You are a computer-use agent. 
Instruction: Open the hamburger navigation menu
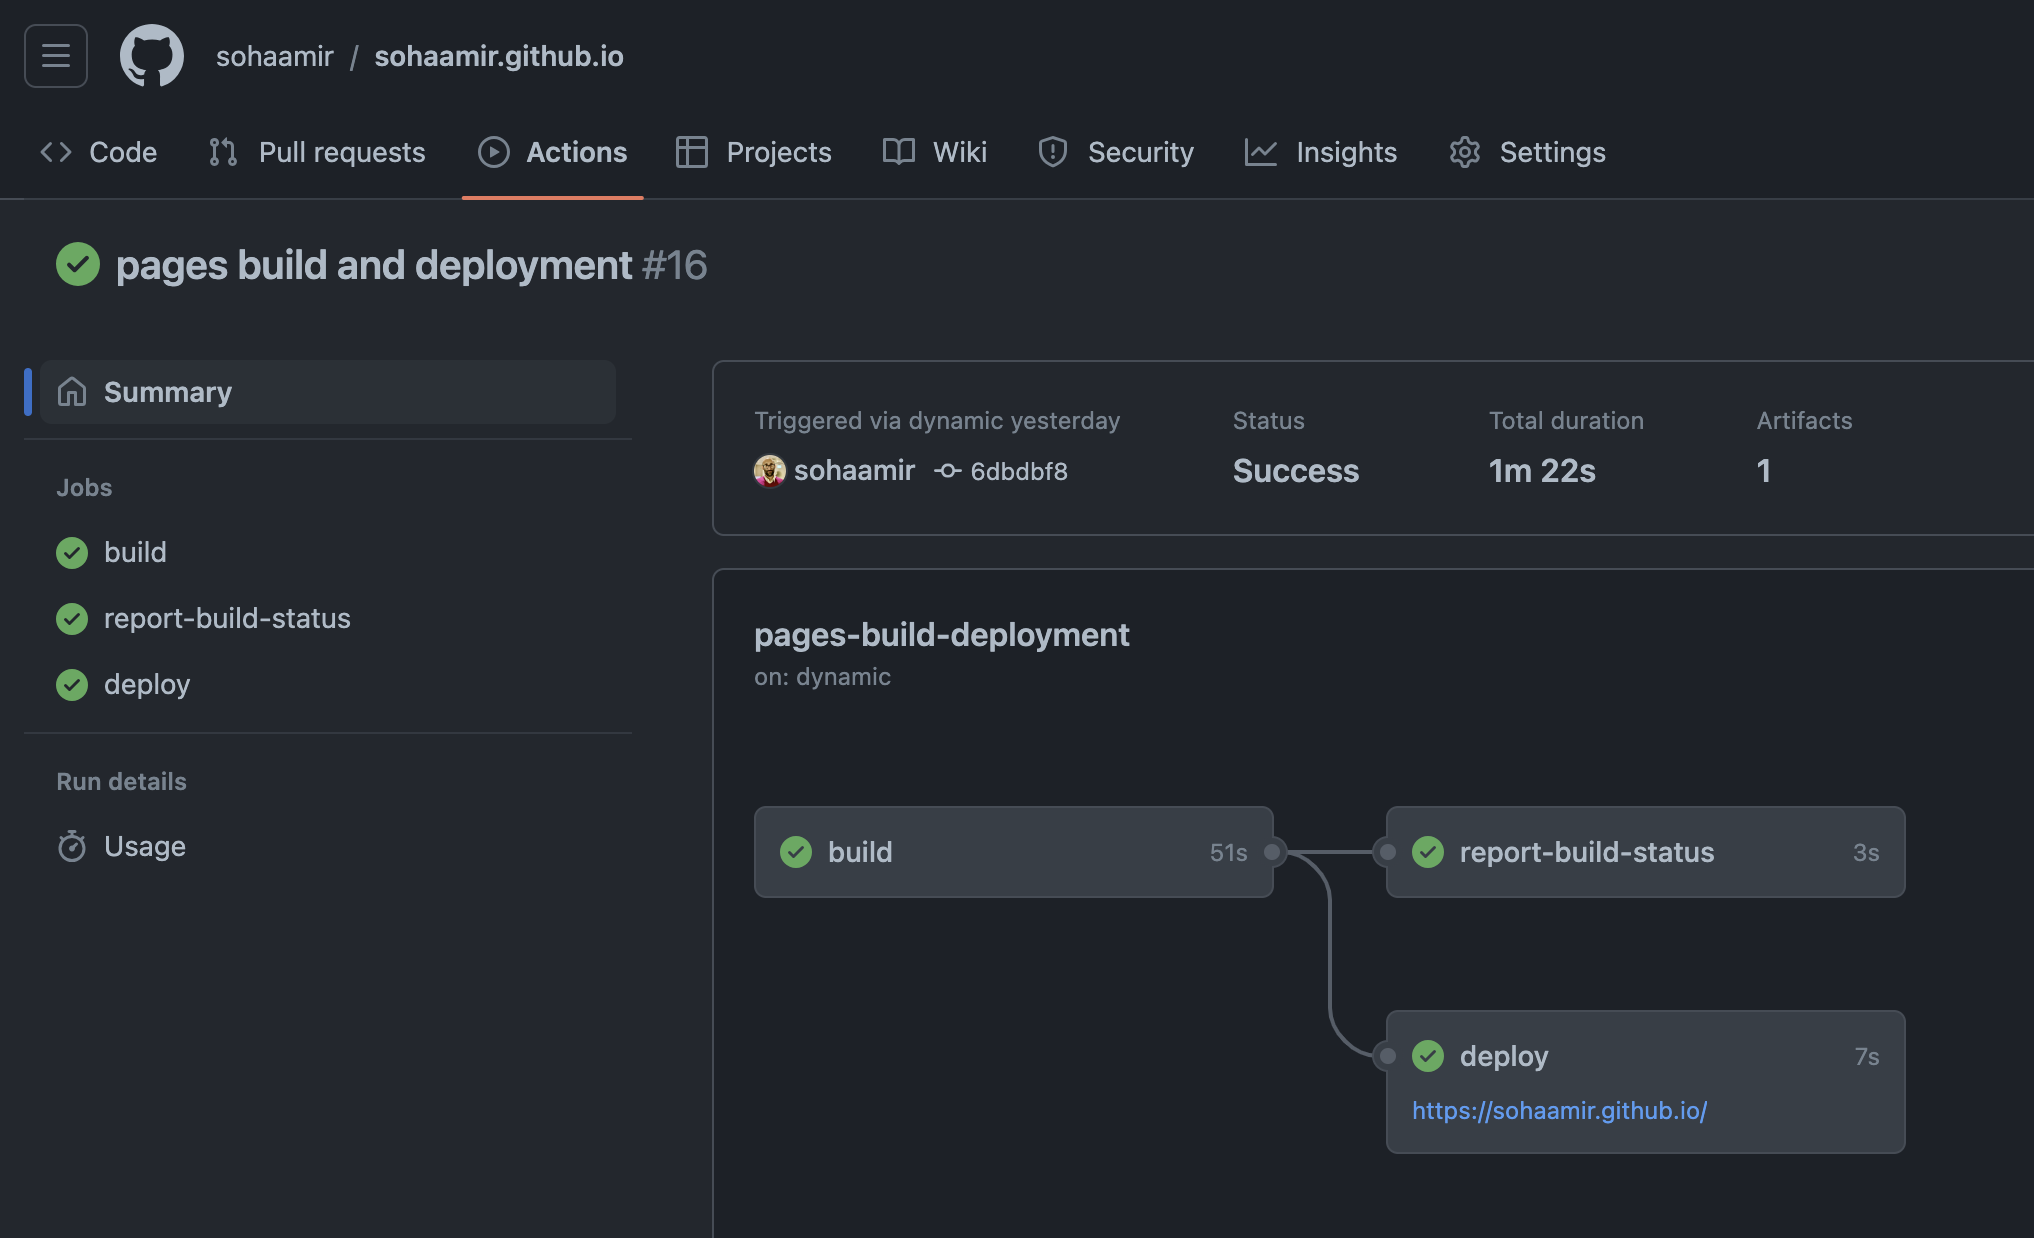point(55,56)
